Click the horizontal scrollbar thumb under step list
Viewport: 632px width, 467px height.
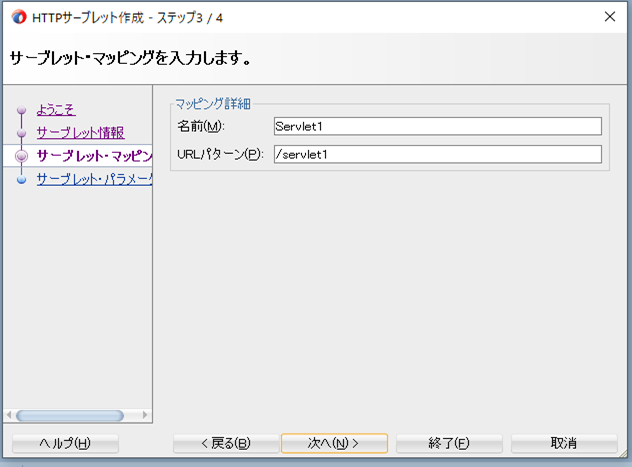coord(69,415)
